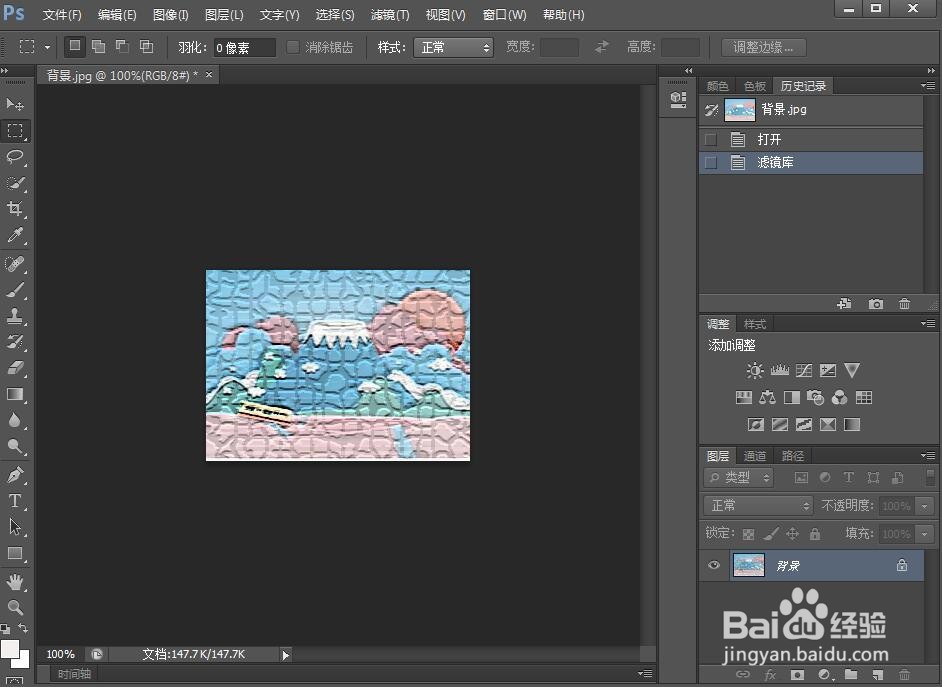Select the Quick Selection tool

(x=15, y=183)
